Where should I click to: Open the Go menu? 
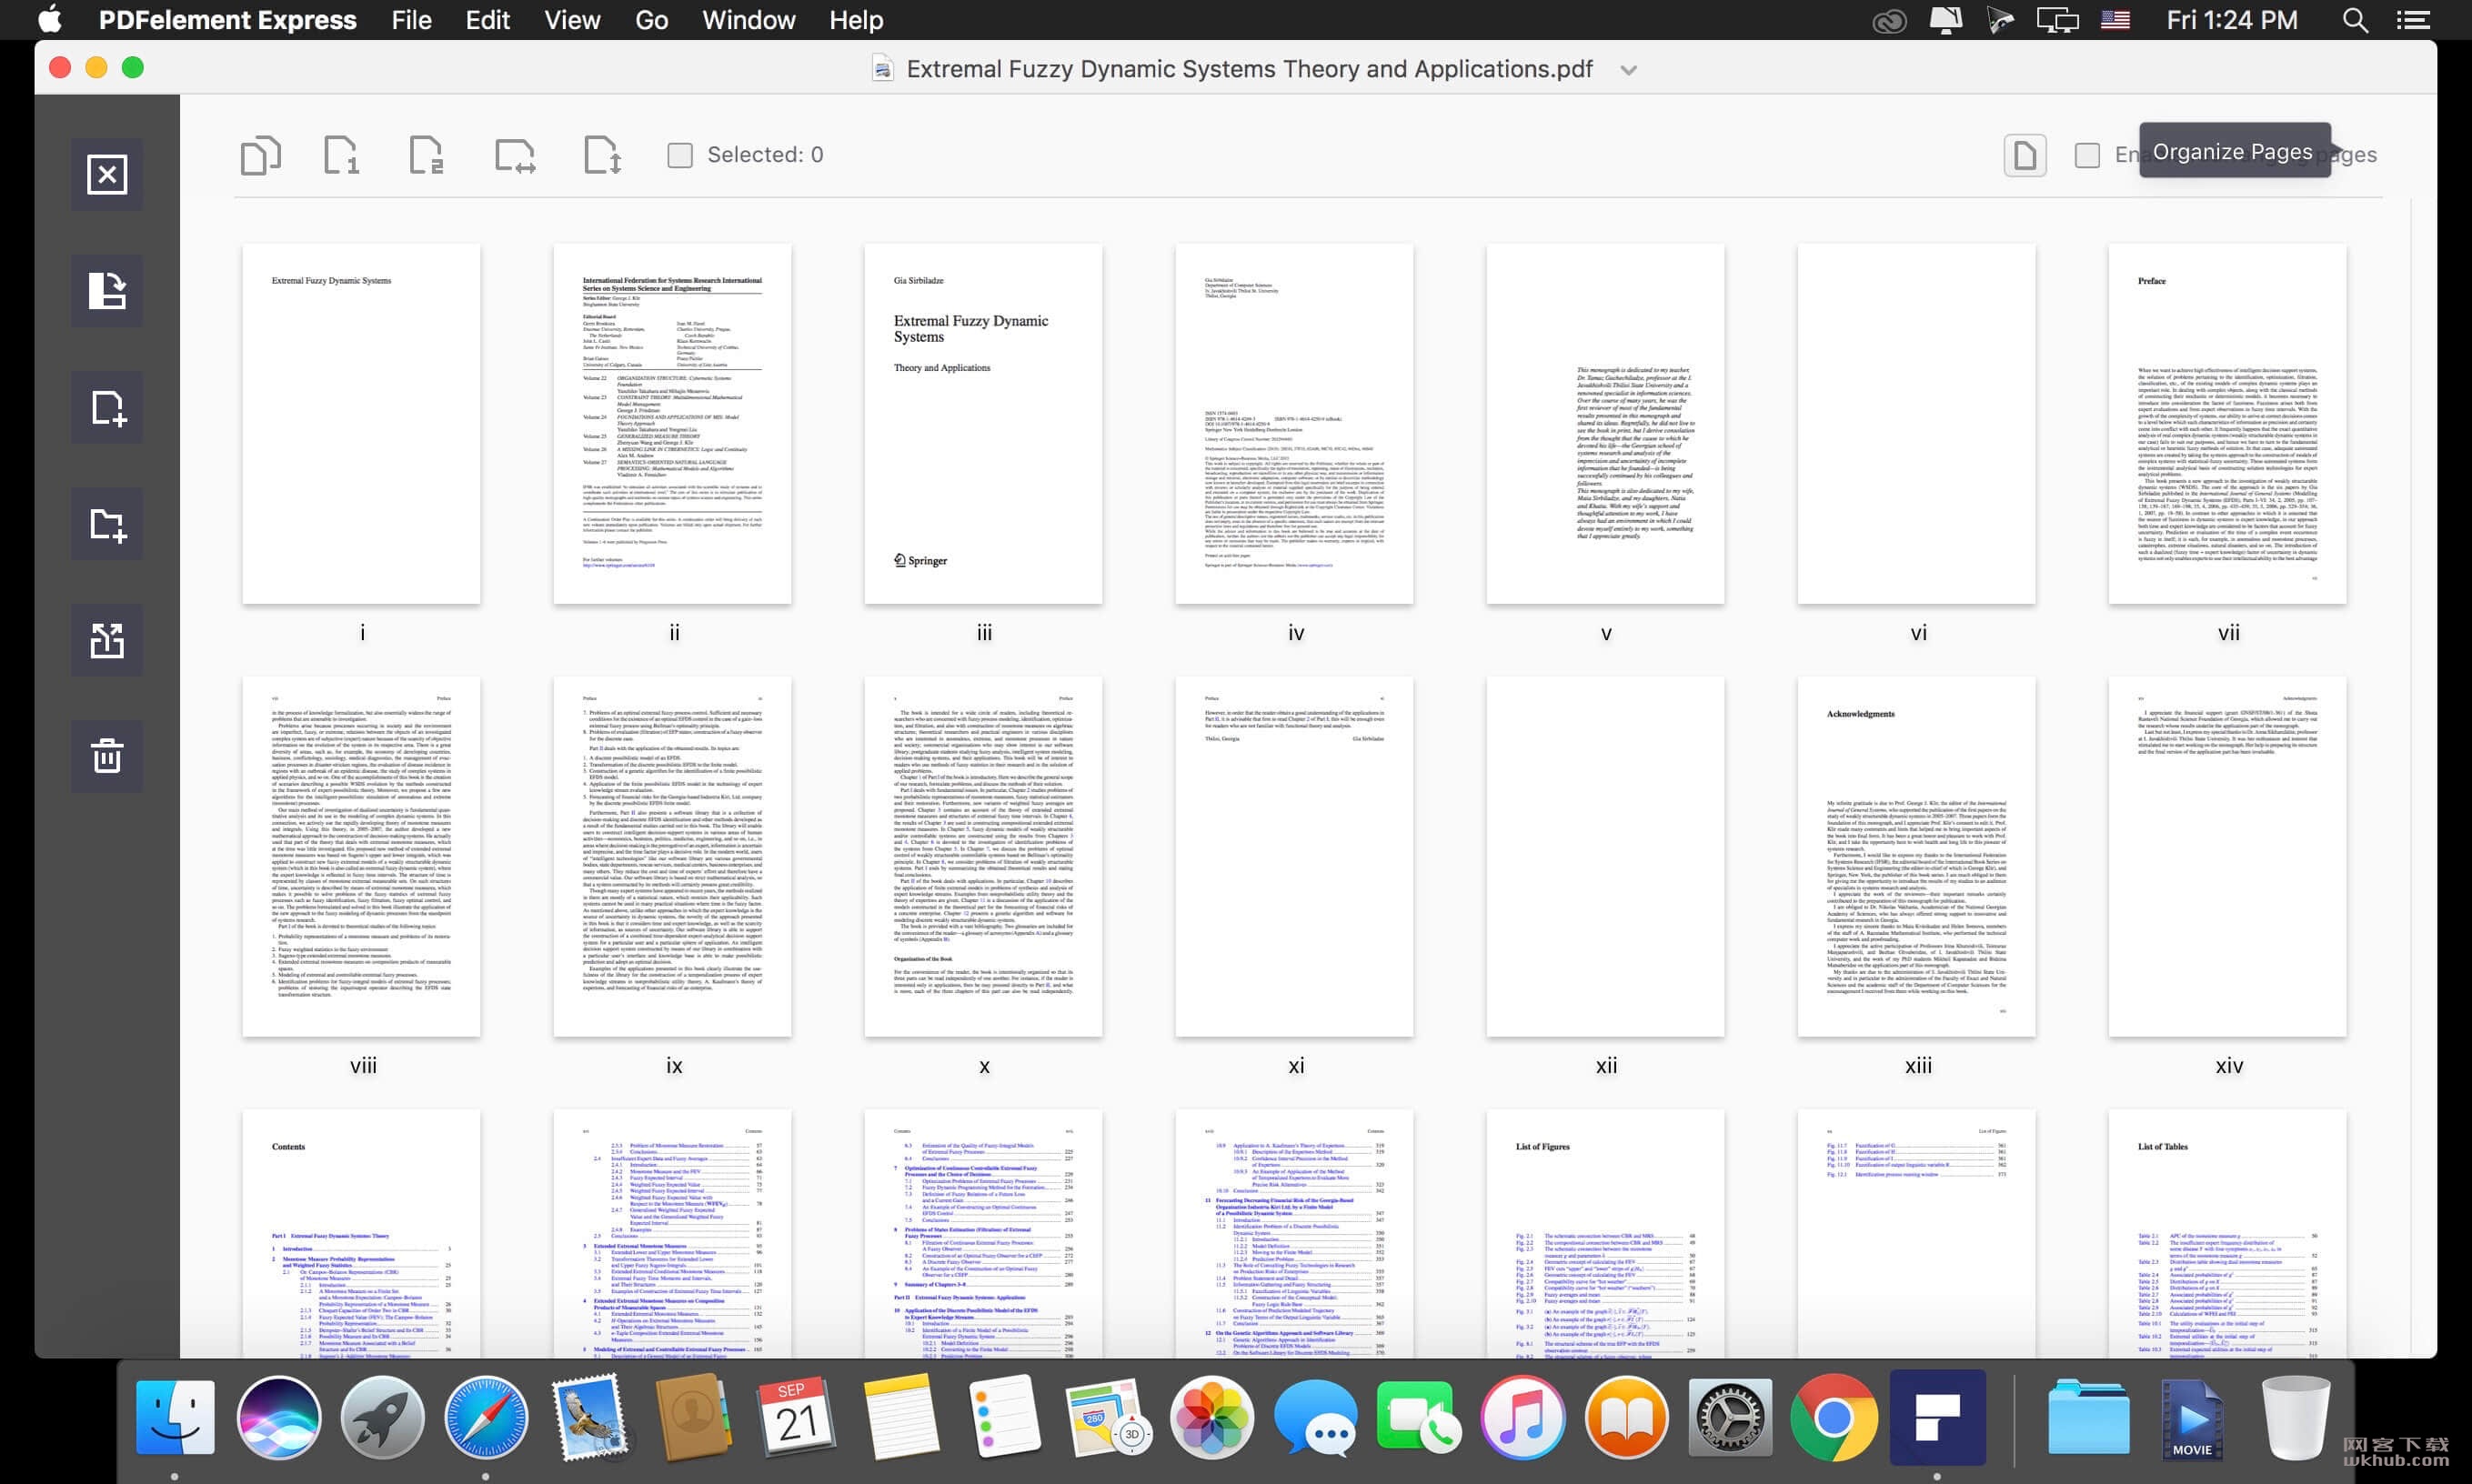[651, 20]
